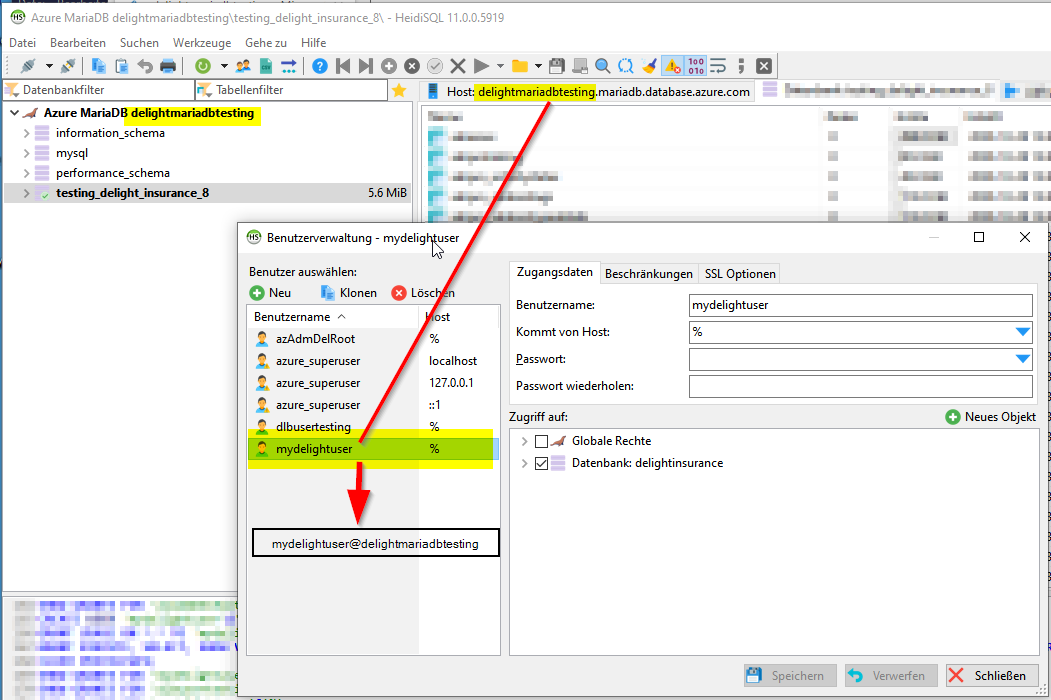This screenshot has height=700, width=1051.
Task: Expand the mysql database node
Action: click(26, 152)
